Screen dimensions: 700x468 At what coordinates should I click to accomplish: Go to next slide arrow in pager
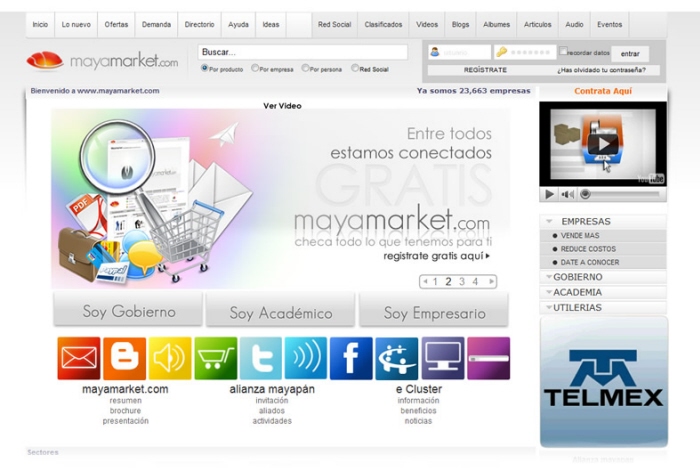pyautogui.click(x=491, y=281)
